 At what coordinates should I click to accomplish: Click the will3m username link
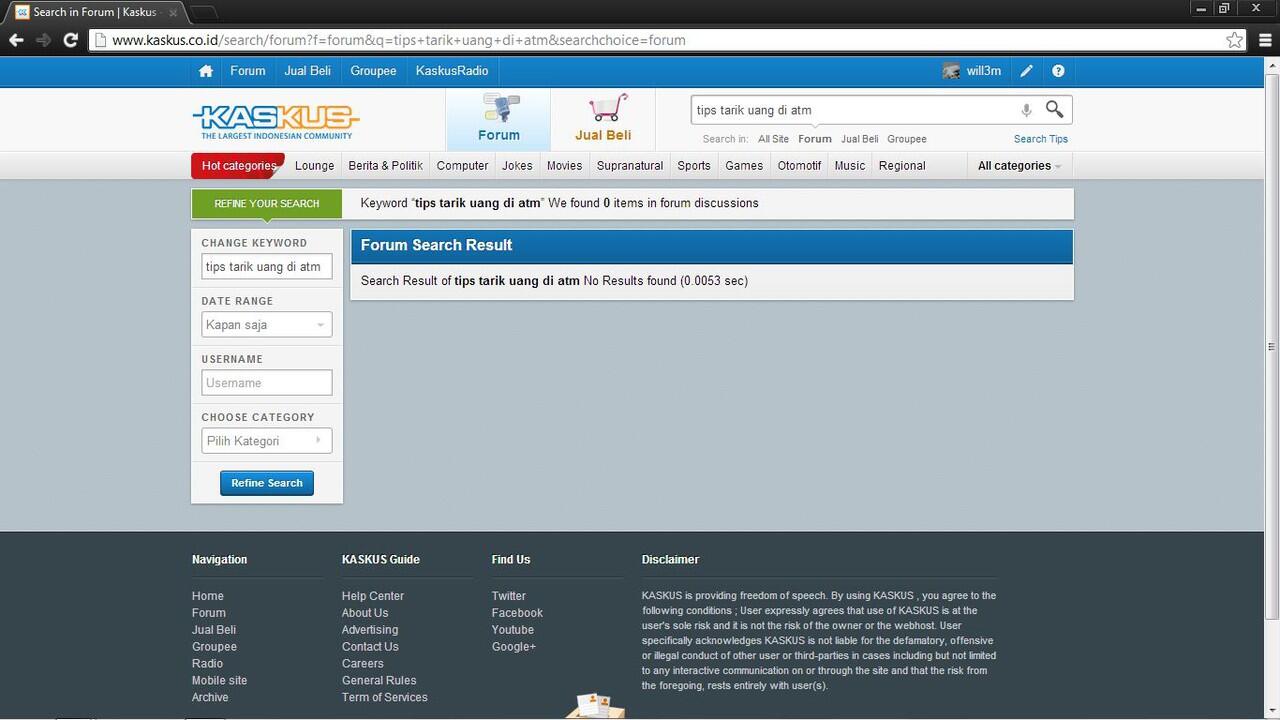[984, 71]
